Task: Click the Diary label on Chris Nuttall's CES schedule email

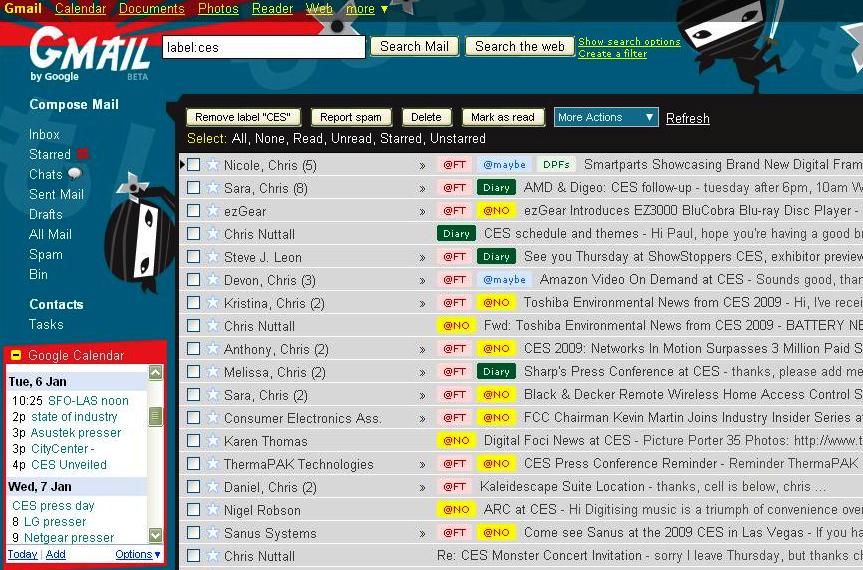Action: click(x=456, y=234)
